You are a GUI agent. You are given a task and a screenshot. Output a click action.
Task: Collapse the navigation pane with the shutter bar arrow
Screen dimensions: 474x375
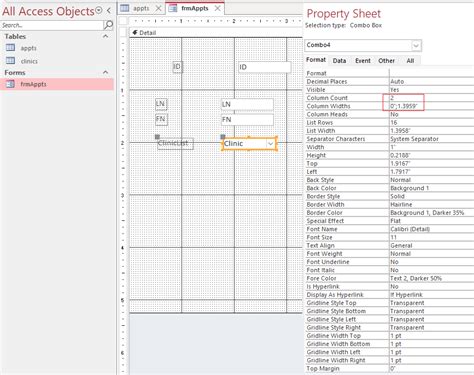(109, 11)
